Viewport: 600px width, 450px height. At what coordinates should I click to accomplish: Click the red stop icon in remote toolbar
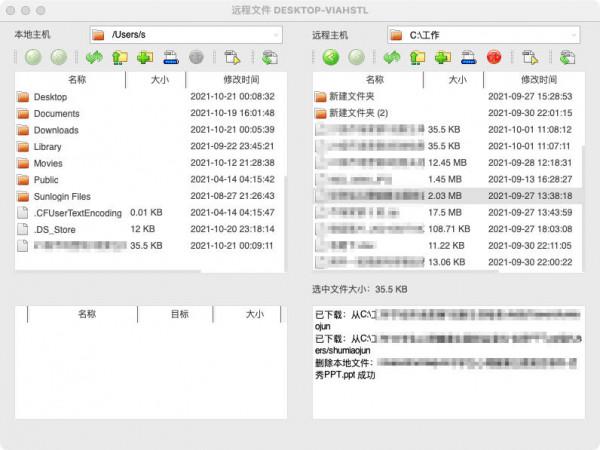[494, 57]
